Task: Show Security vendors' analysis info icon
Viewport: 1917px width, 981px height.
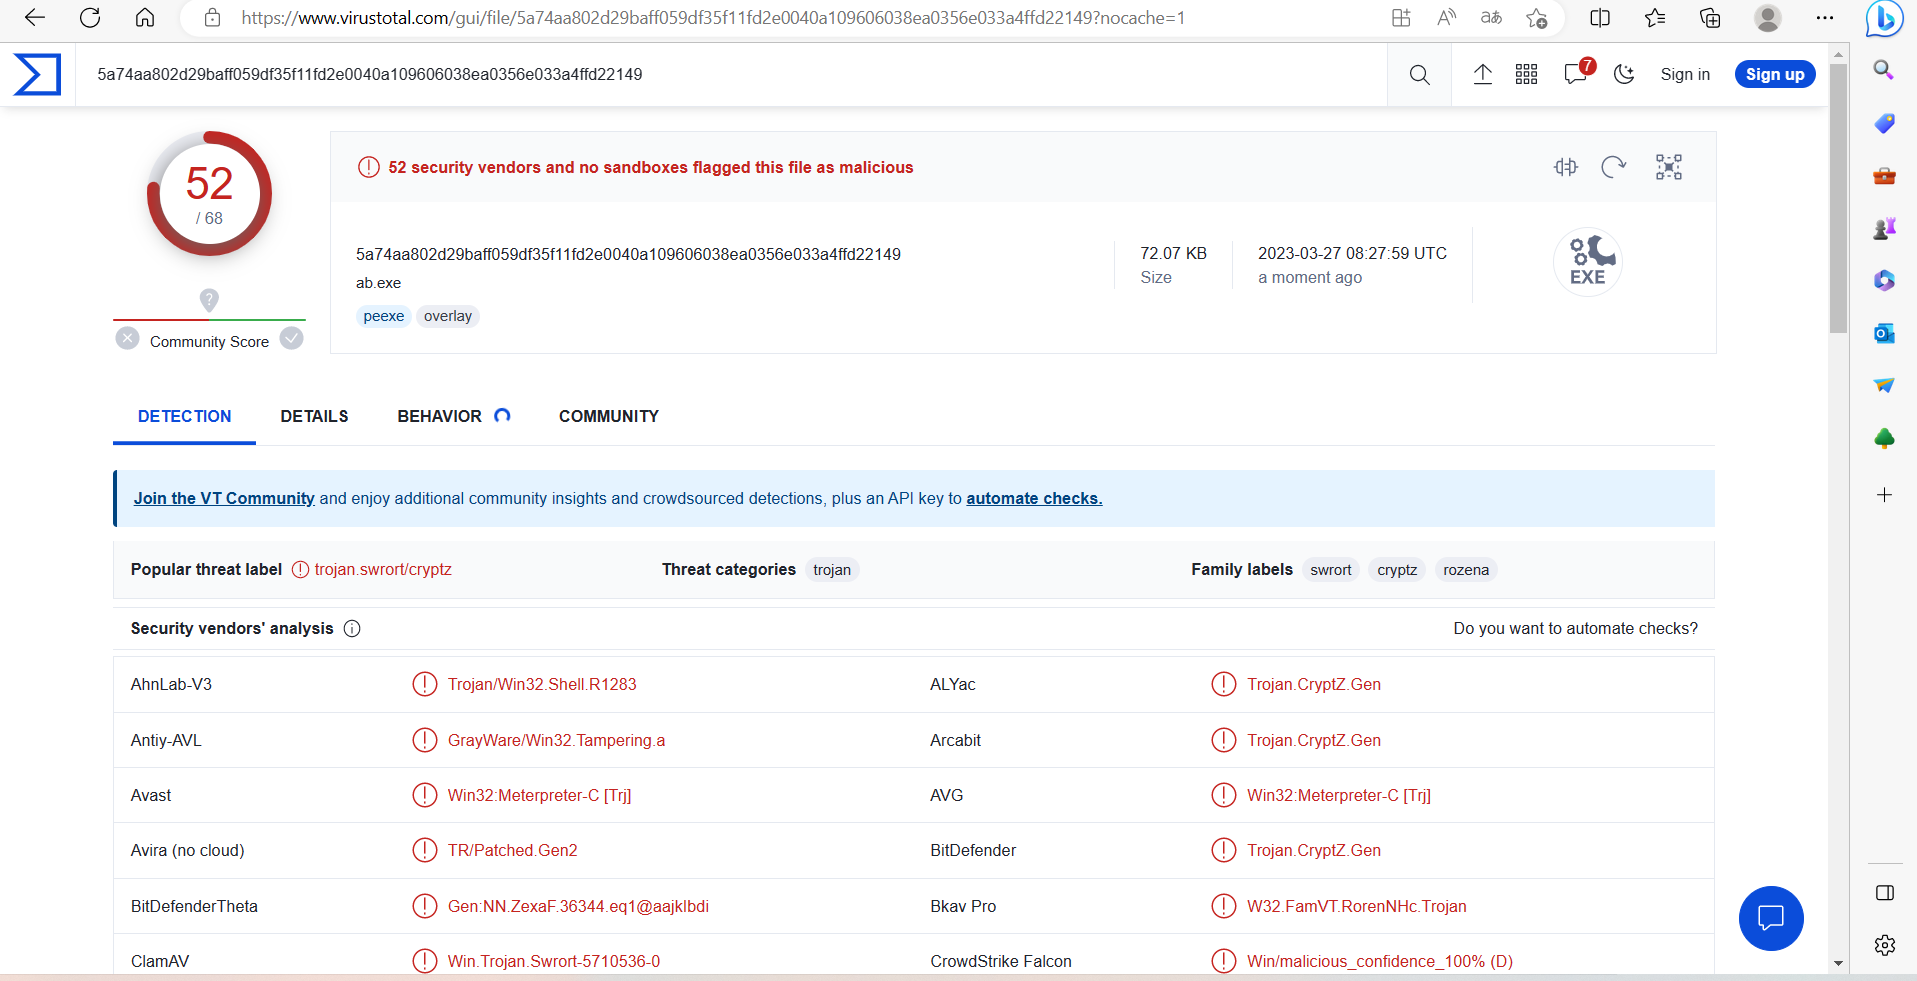Action: pos(352,628)
